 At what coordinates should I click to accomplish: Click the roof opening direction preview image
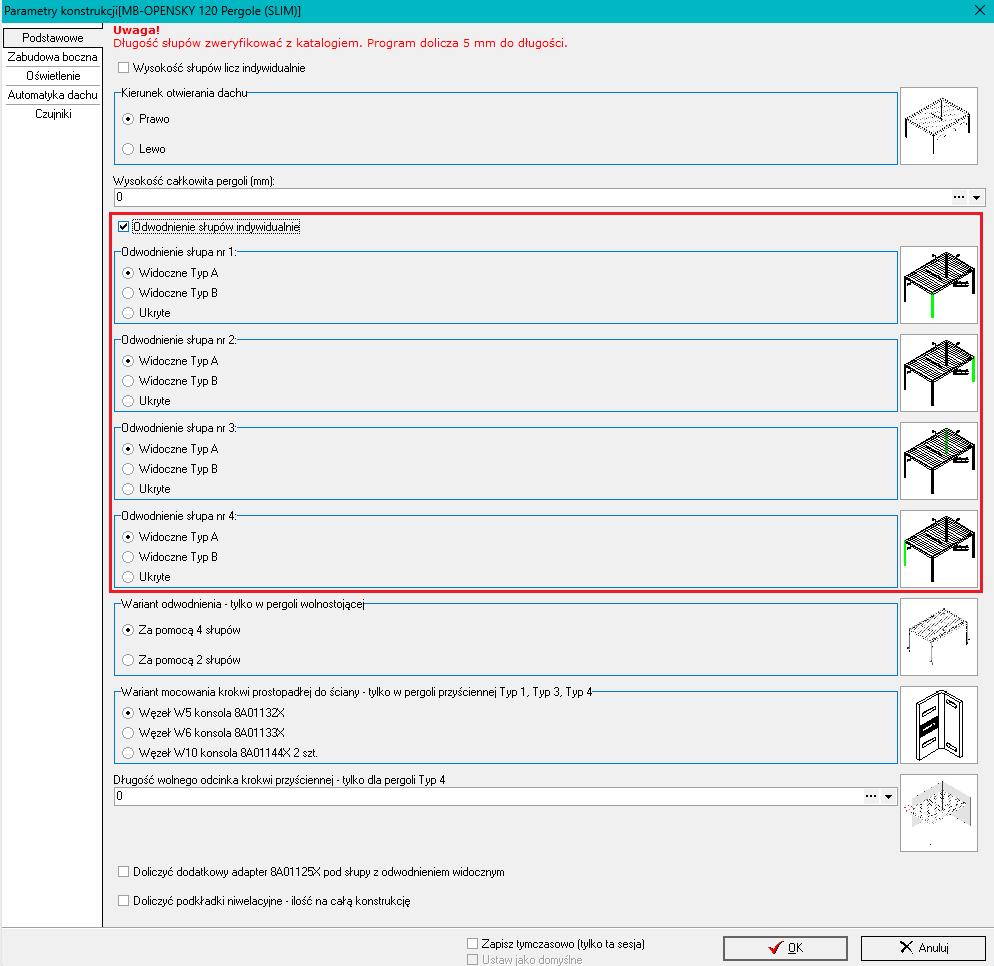click(x=938, y=126)
